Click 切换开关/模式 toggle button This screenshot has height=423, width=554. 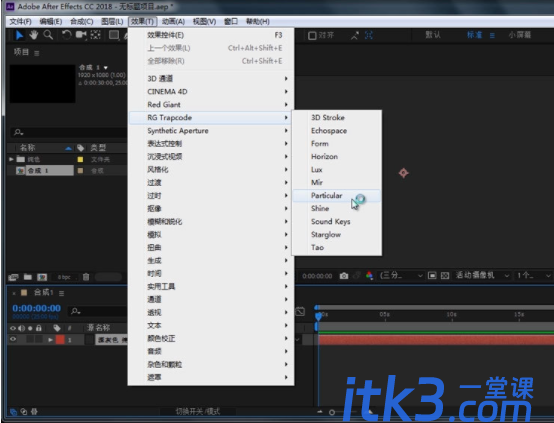198,411
